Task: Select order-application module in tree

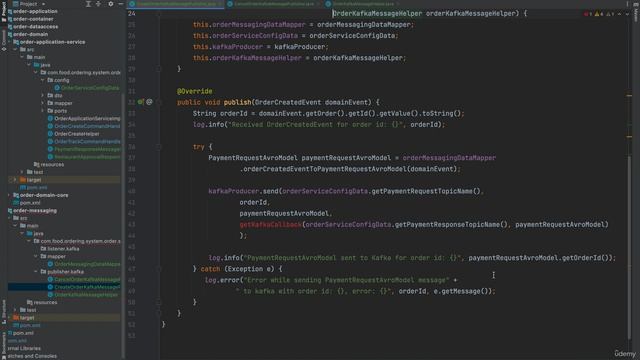Action: [35, 11]
